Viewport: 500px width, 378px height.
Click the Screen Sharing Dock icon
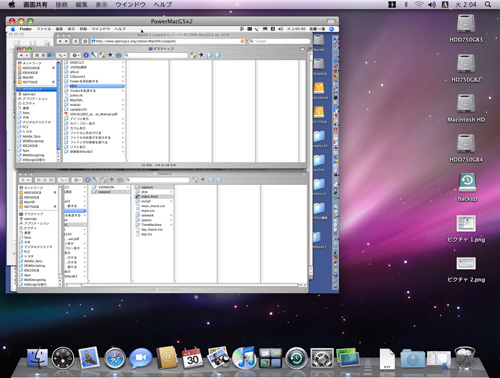pos(348,358)
